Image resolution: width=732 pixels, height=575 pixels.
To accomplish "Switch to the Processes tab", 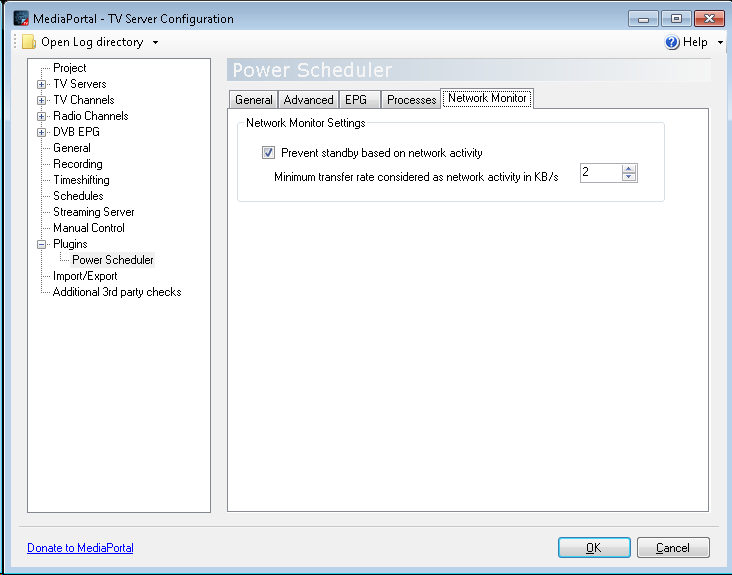I will [411, 100].
